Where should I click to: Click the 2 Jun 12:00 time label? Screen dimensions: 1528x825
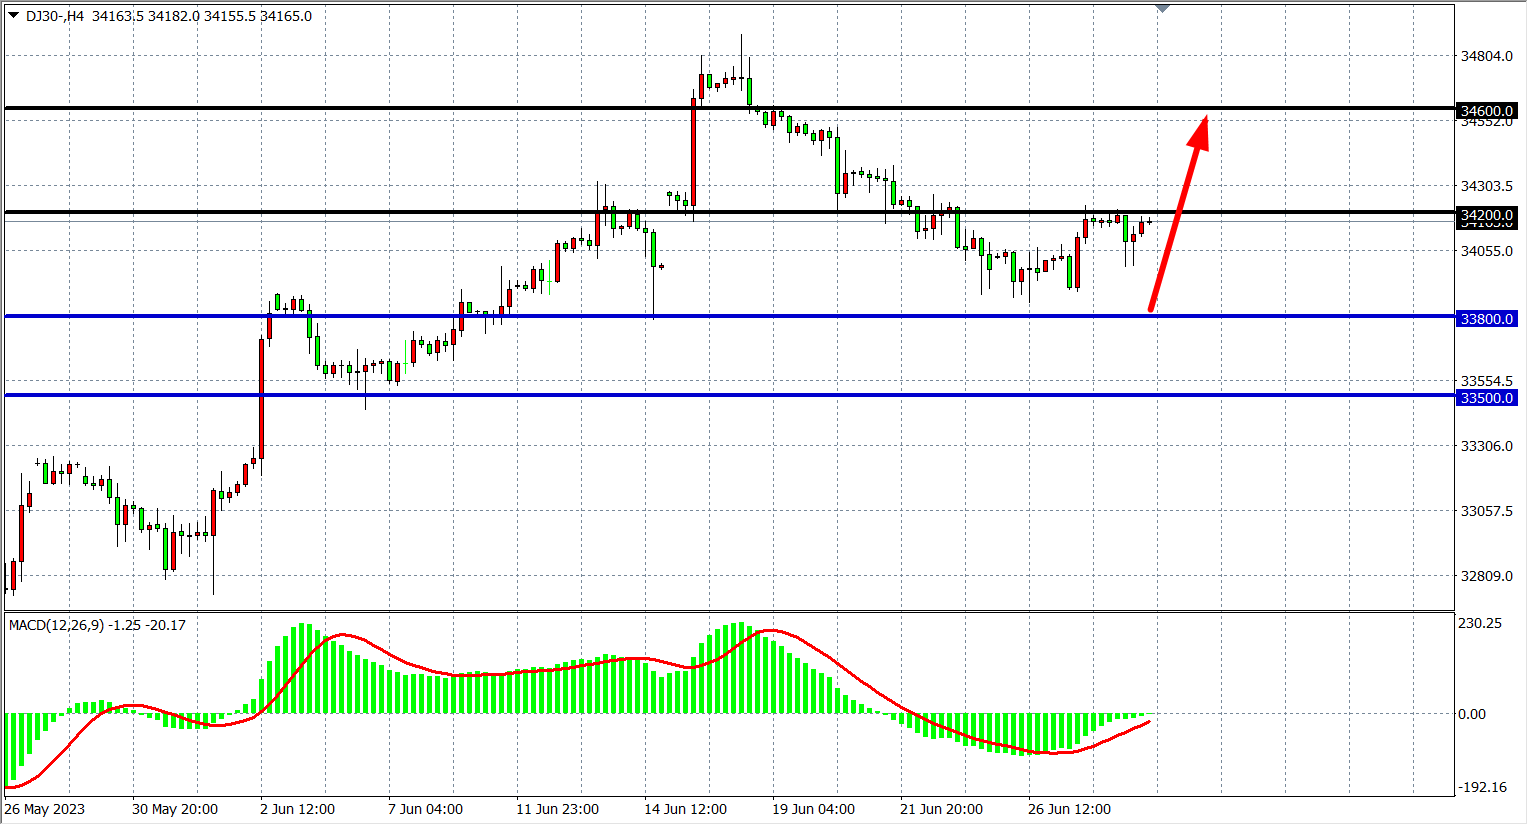pos(297,809)
